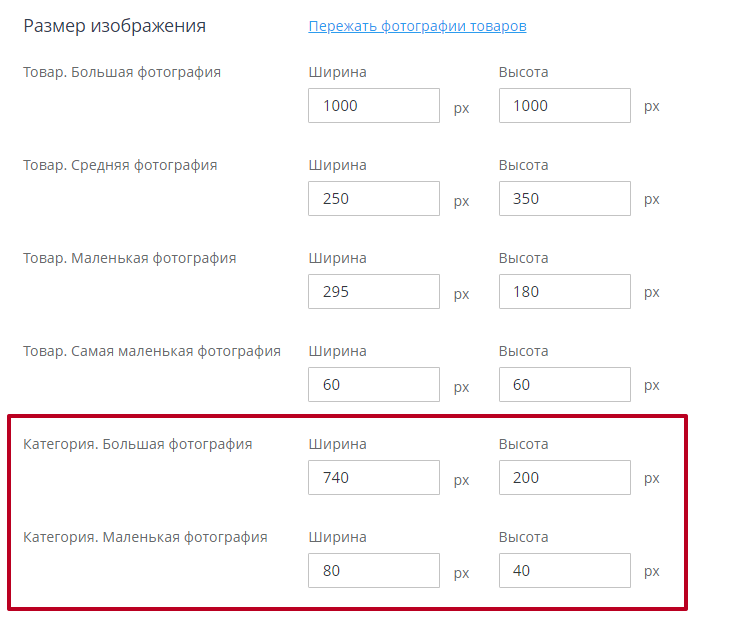740x627 pixels.
Task: Focus height input for Категория. Большая фотография
Action: tap(564, 478)
